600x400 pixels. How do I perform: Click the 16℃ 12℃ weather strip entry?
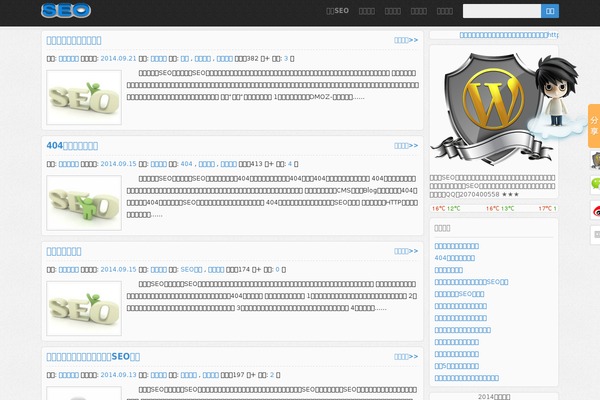[446, 209]
